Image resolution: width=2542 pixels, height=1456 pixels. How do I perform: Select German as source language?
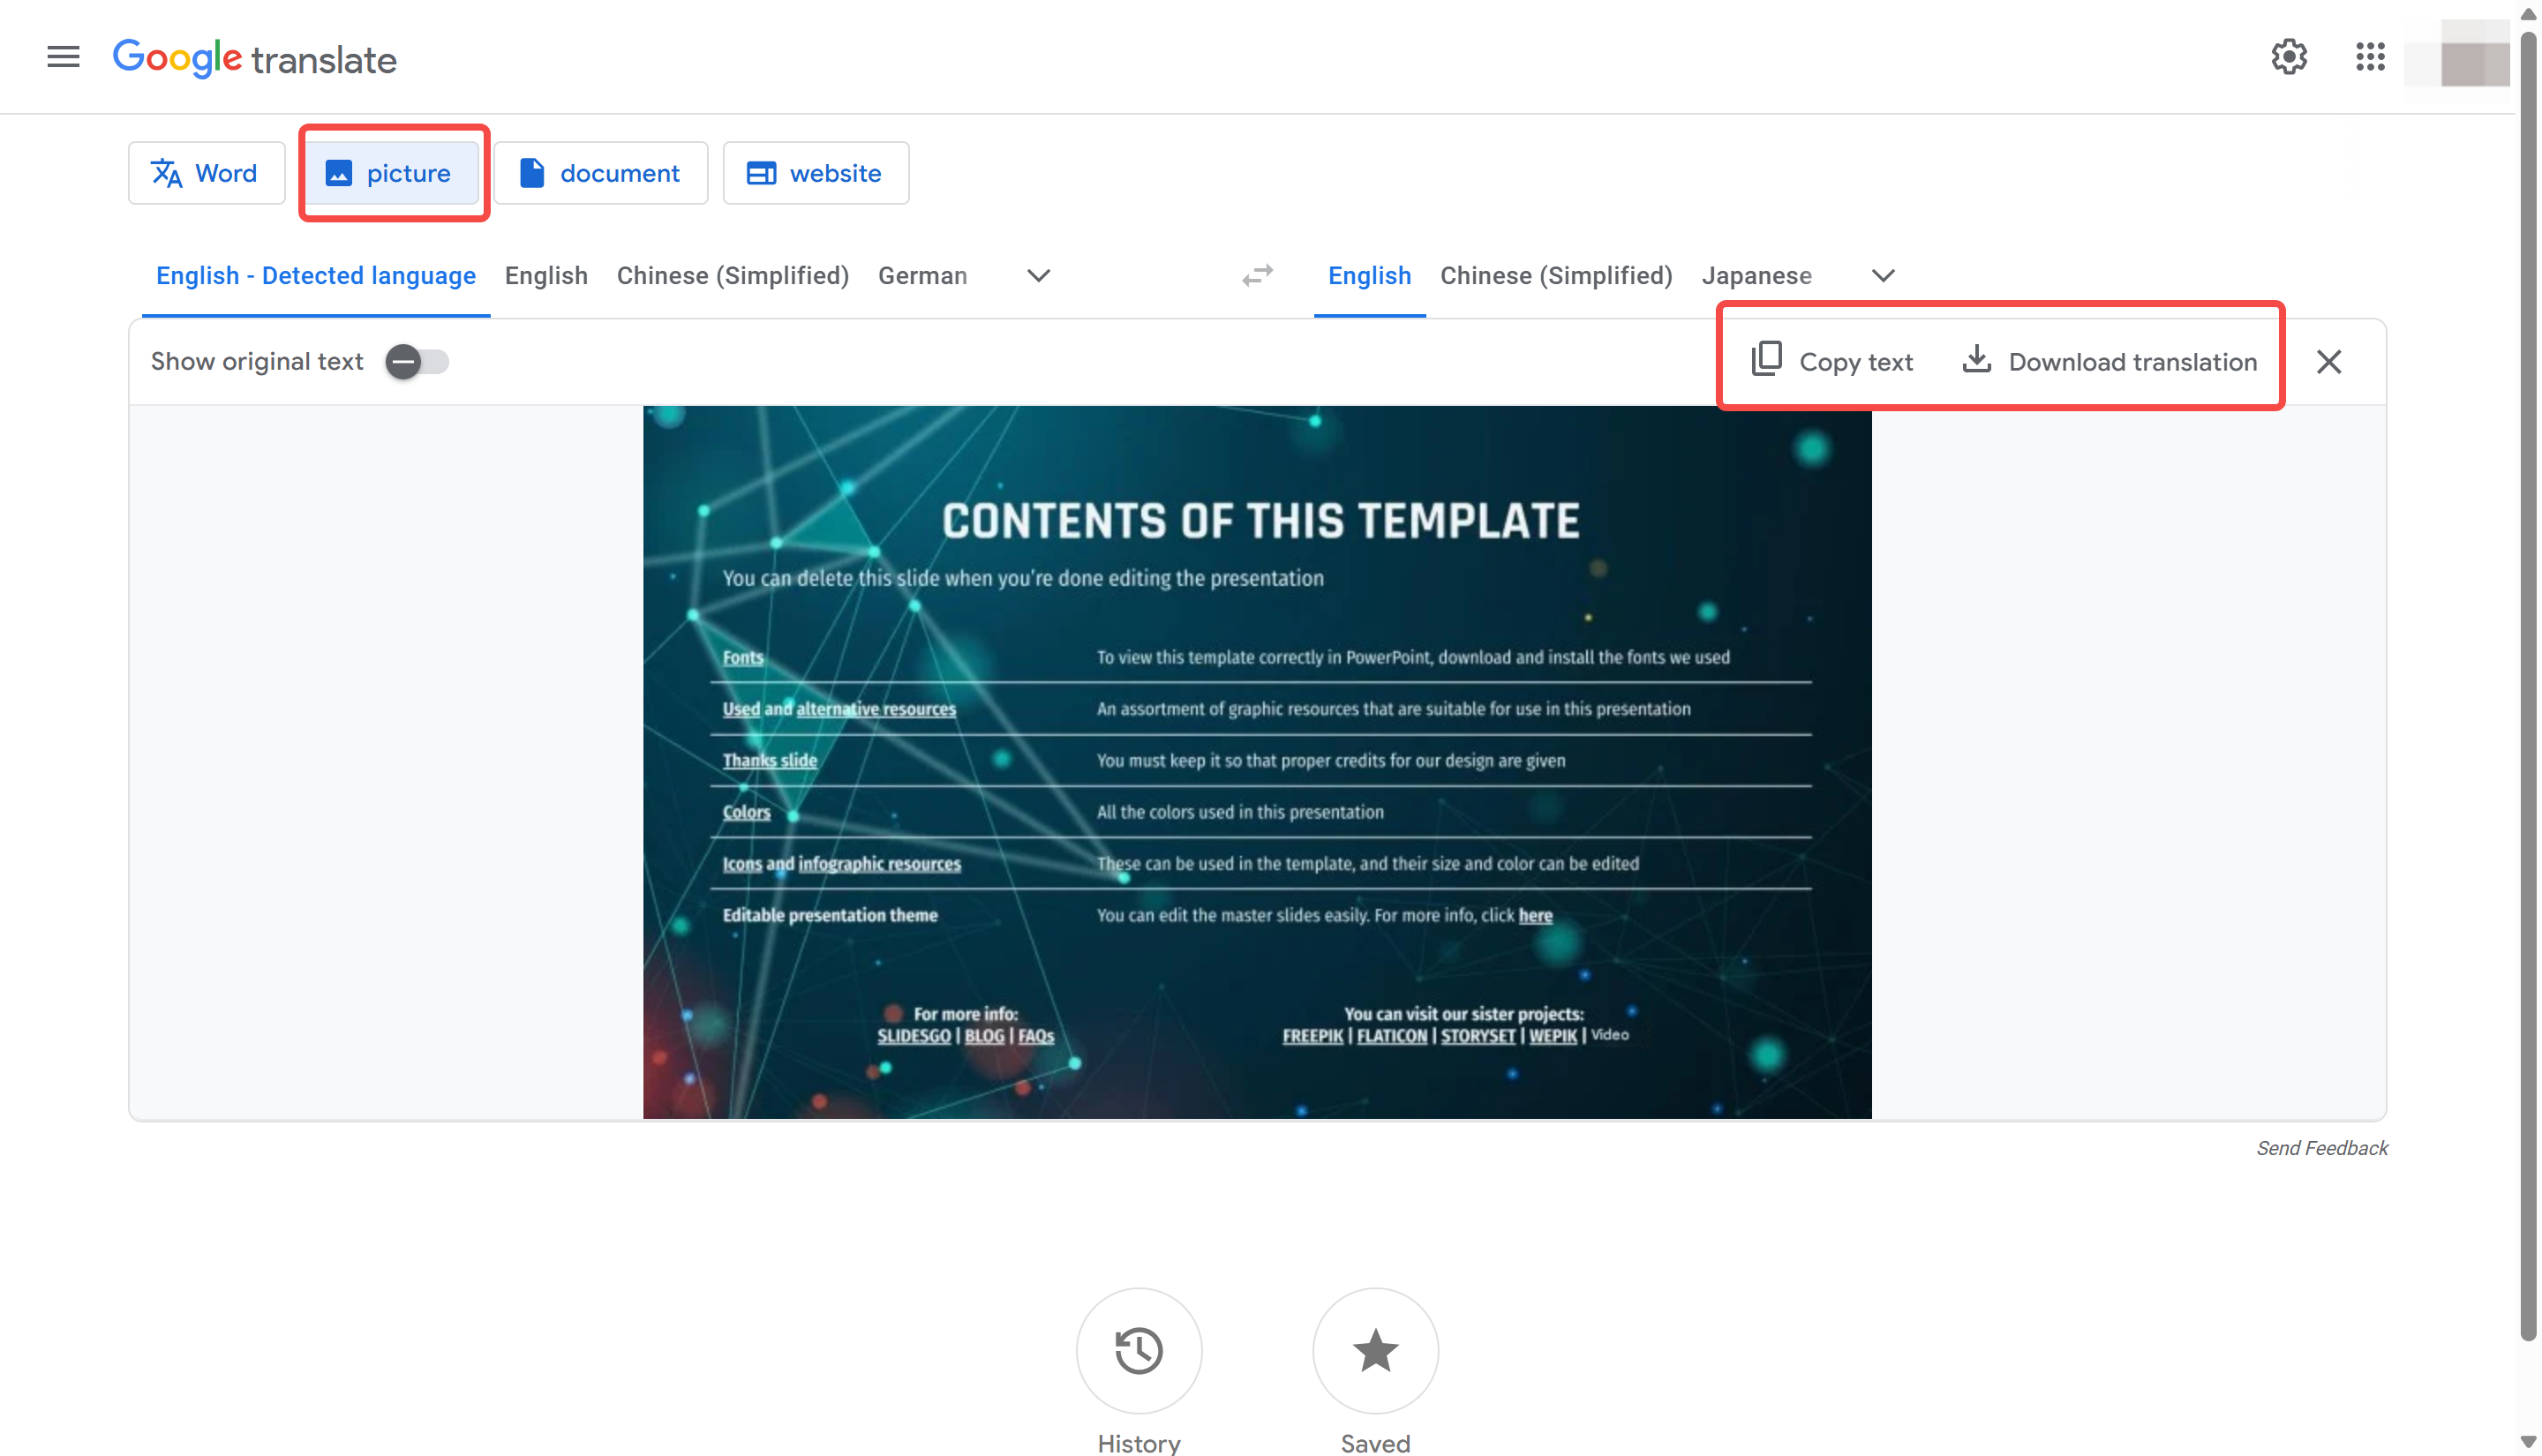pyautogui.click(x=923, y=276)
